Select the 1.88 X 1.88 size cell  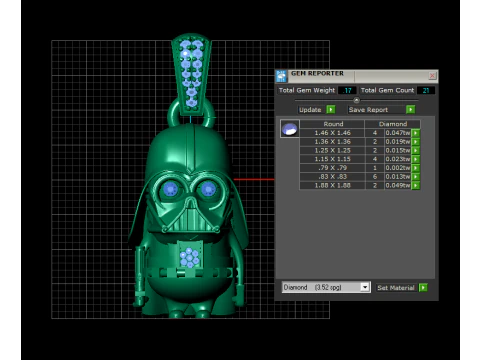332,185
